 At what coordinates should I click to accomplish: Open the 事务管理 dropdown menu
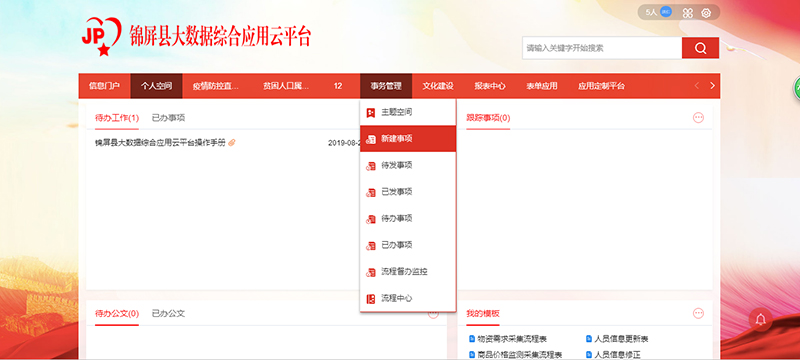pyautogui.click(x=386, y=86)
